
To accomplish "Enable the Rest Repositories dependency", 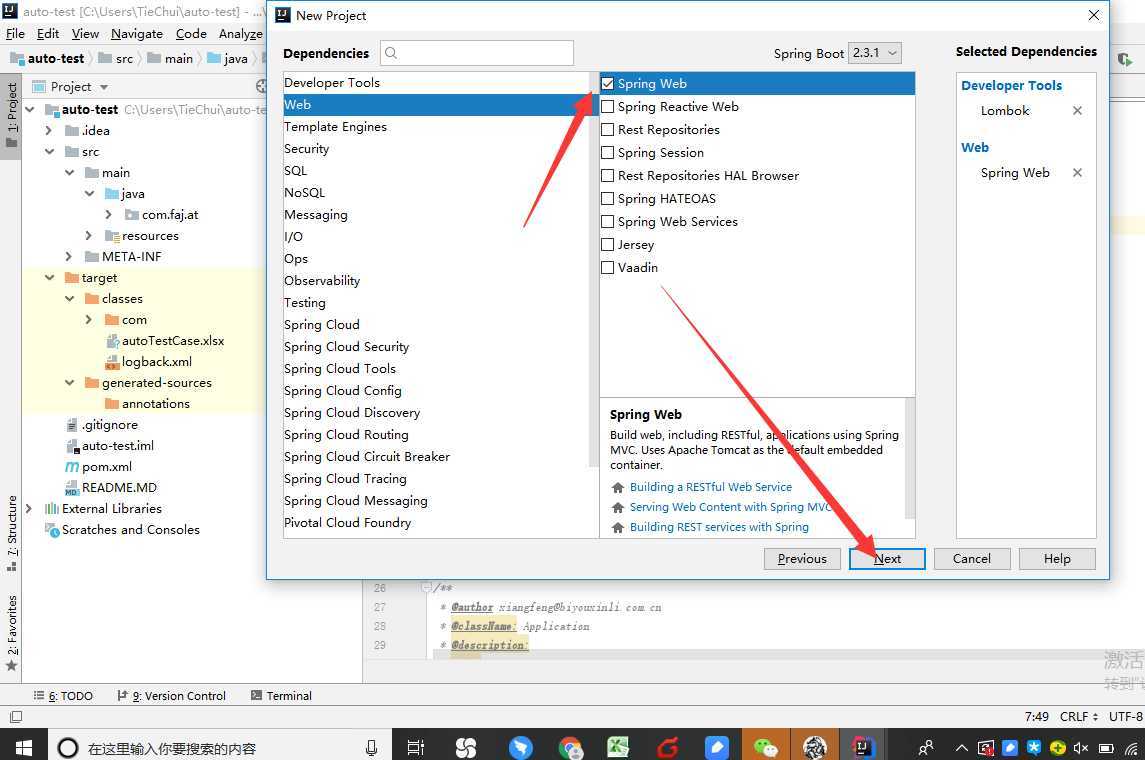I will 607,129.
